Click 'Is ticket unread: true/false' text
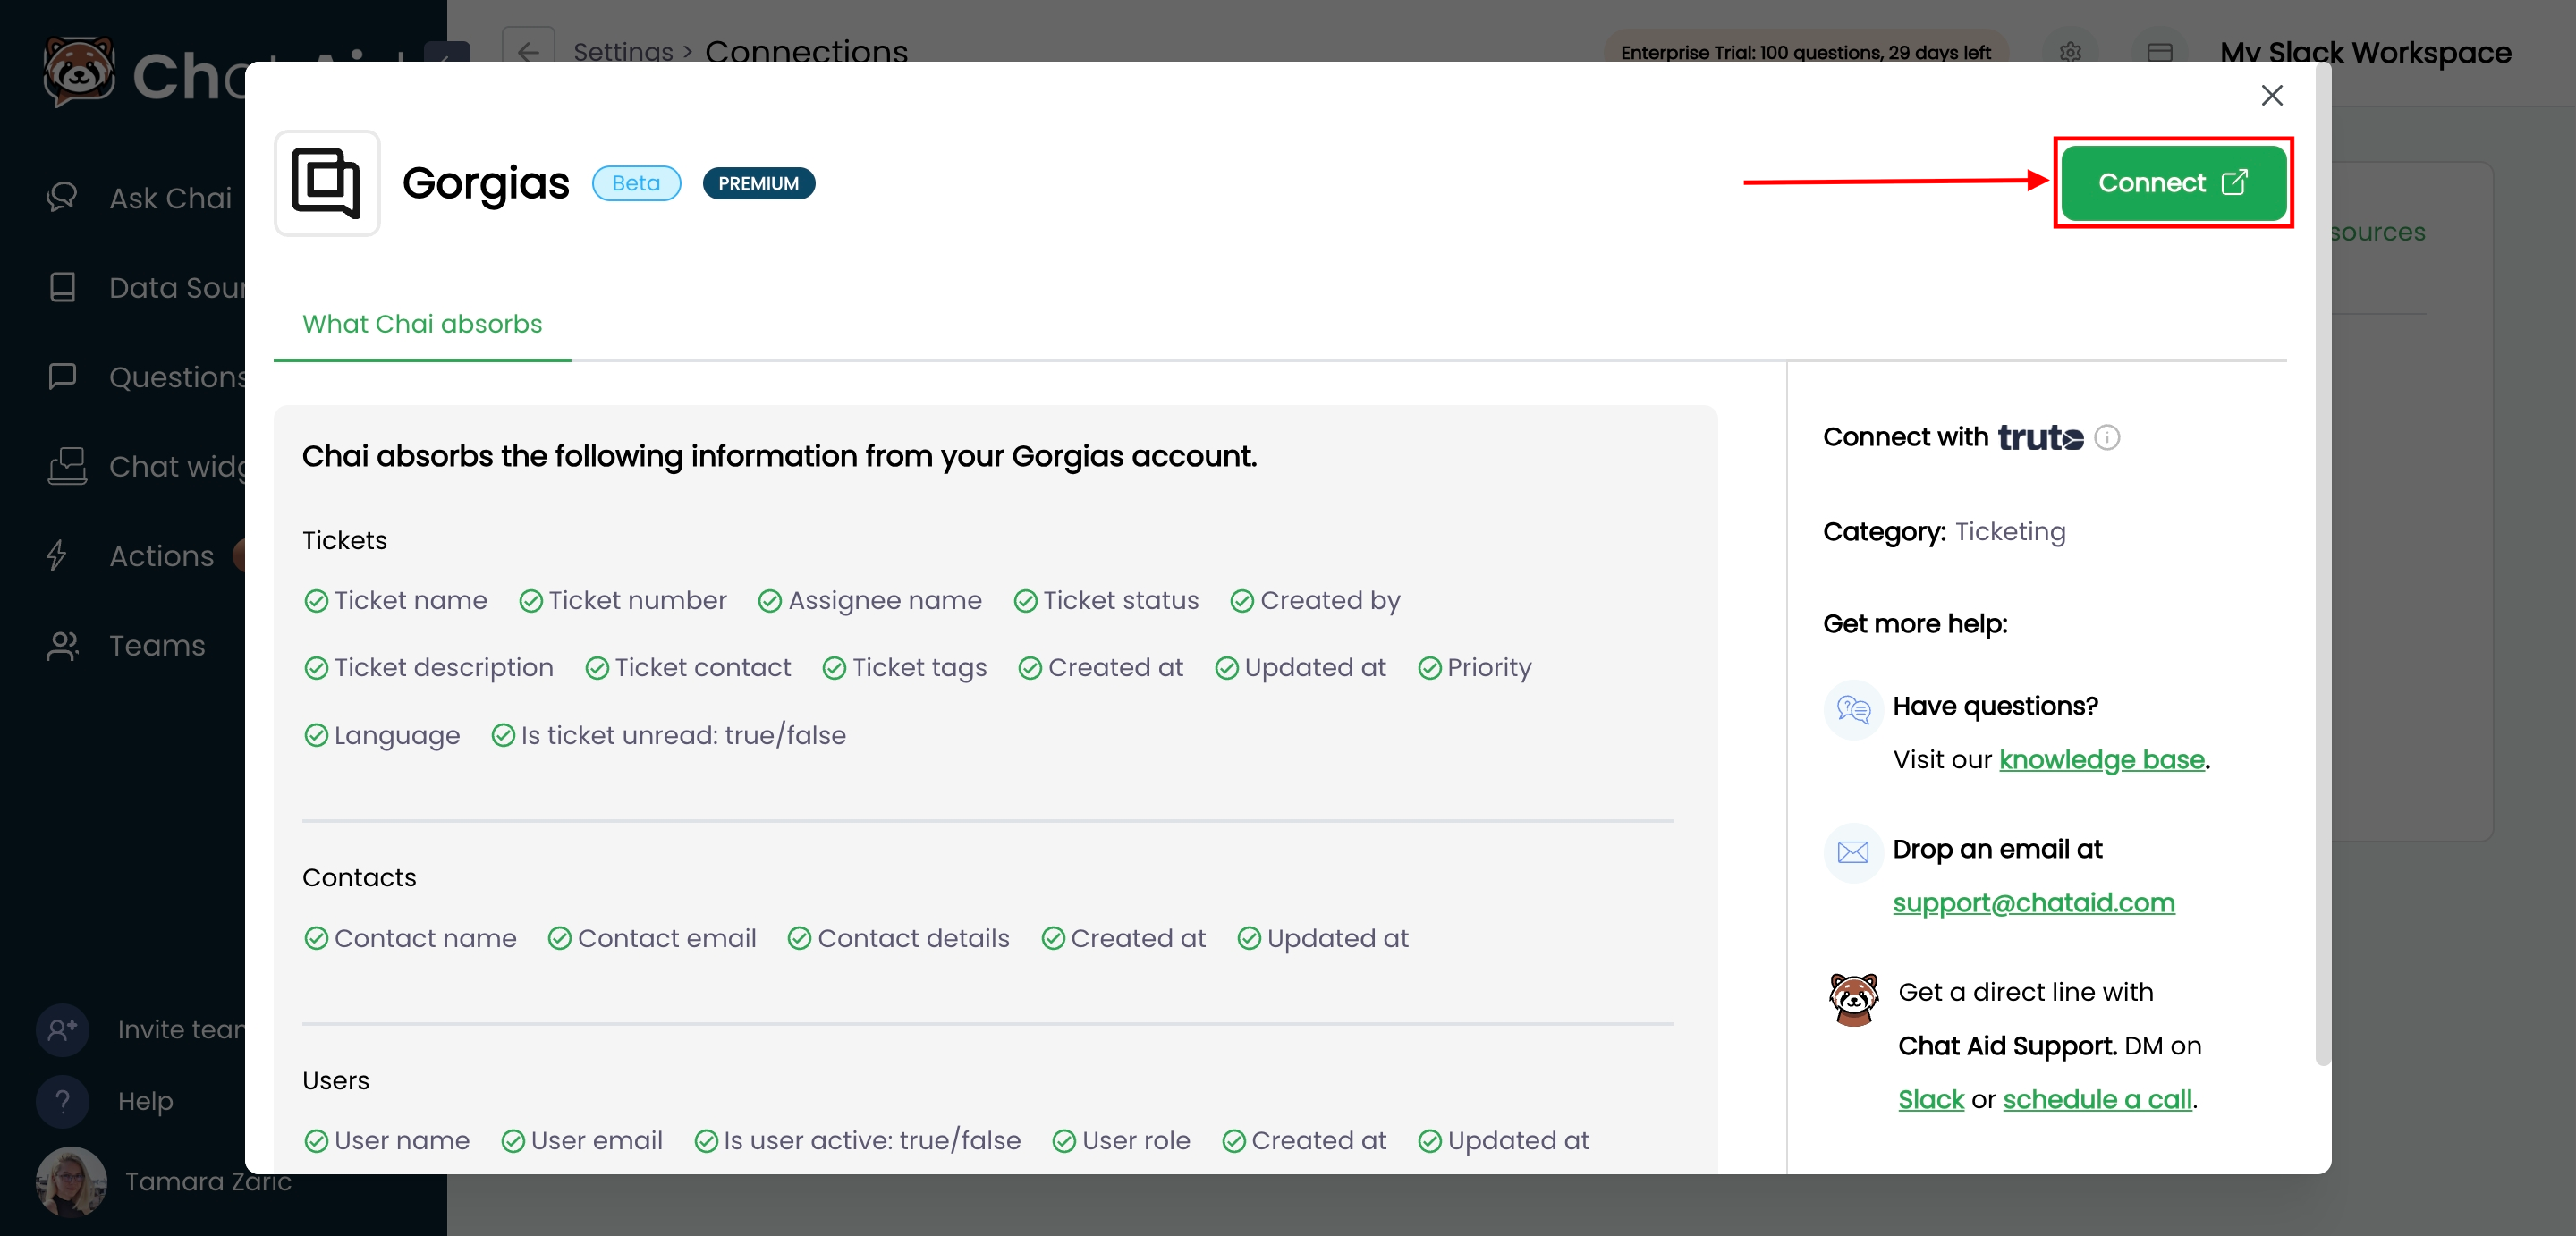Image resolution: width=2576 pixels, height=1236 pixels. click(x=683, y=736)
